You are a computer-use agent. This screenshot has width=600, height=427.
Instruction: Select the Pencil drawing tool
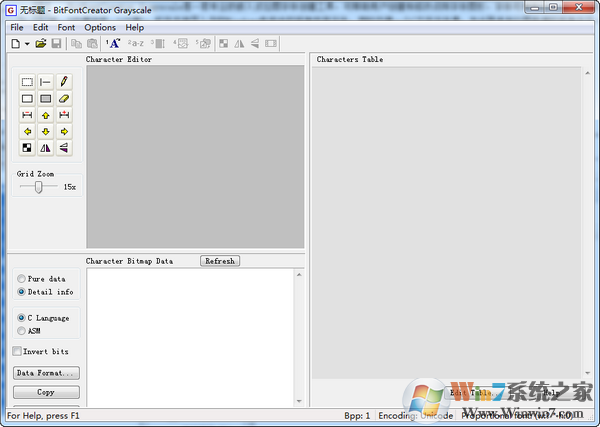point(64,81)
